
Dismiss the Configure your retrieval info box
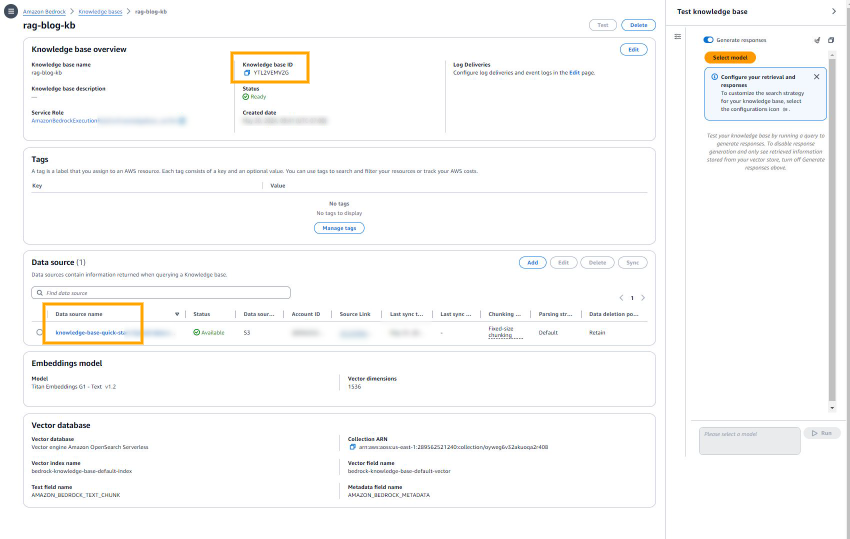point(816,77)
